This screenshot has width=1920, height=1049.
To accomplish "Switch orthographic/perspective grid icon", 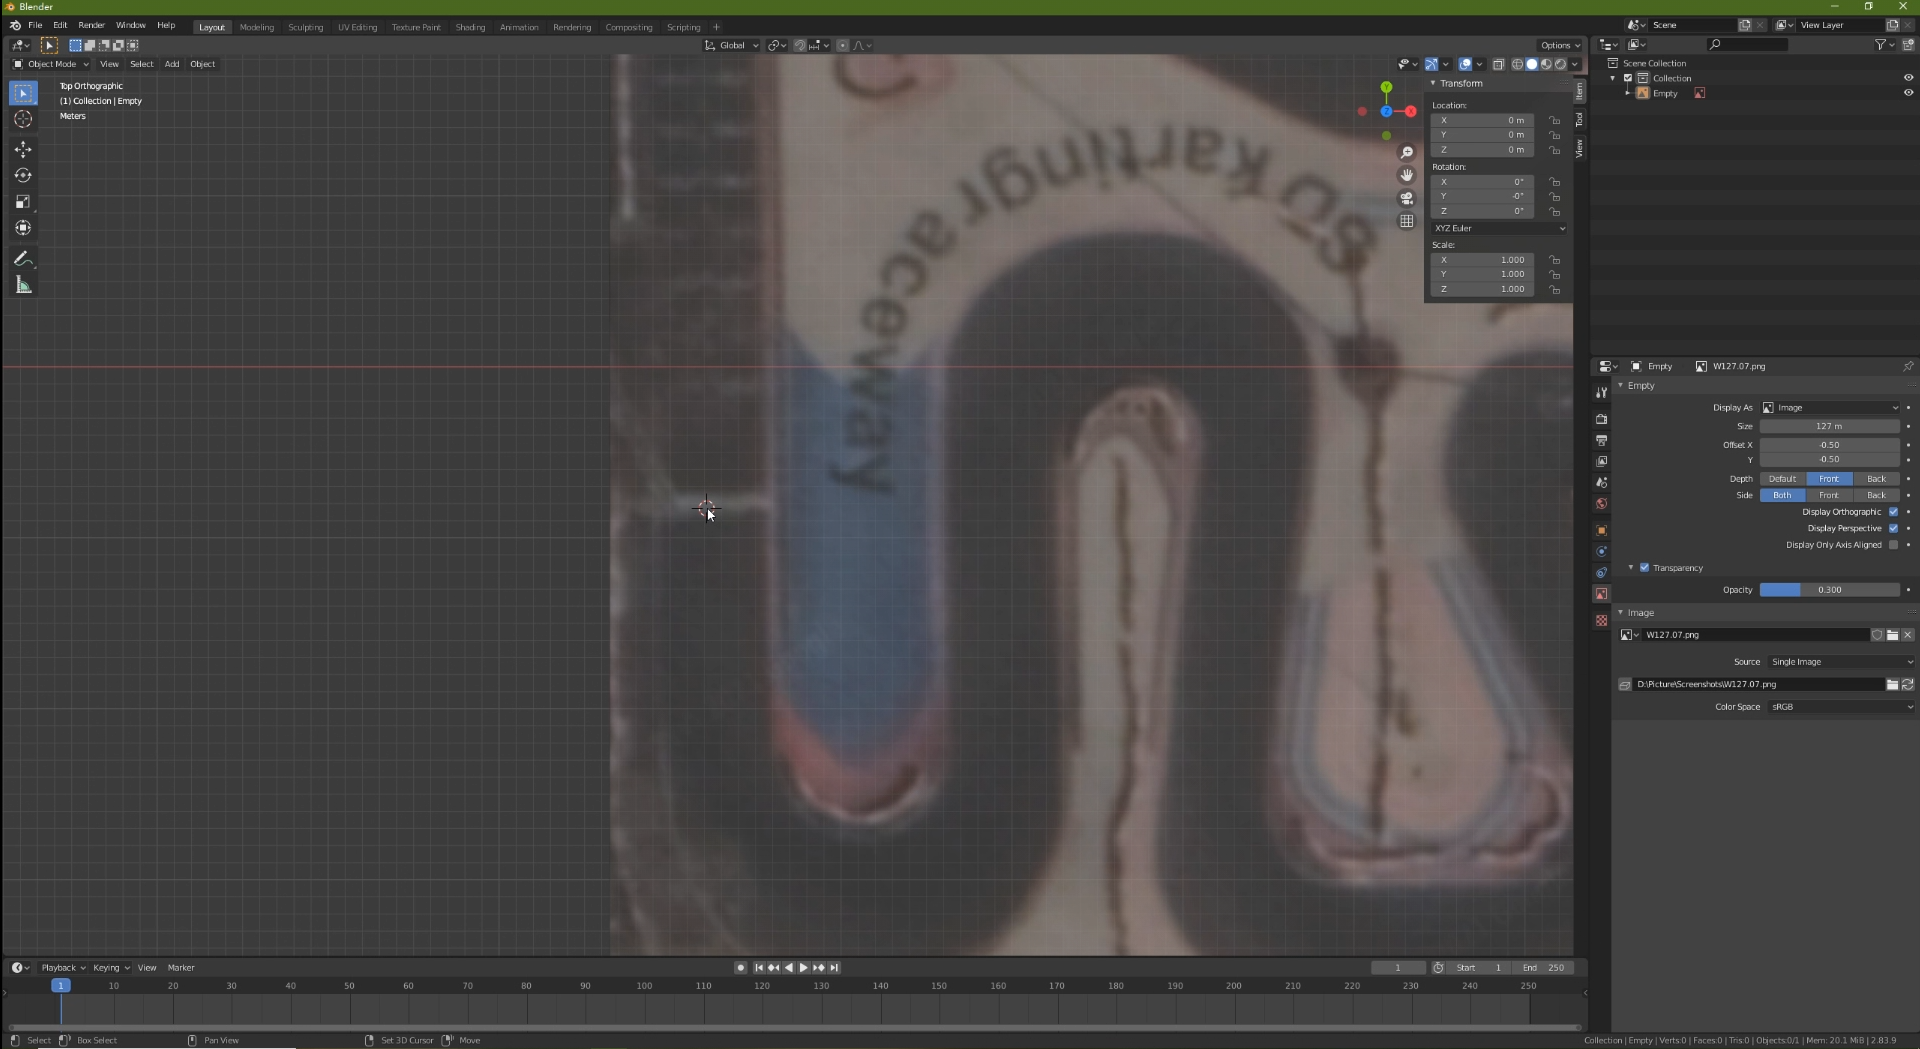I will 1407,221.
